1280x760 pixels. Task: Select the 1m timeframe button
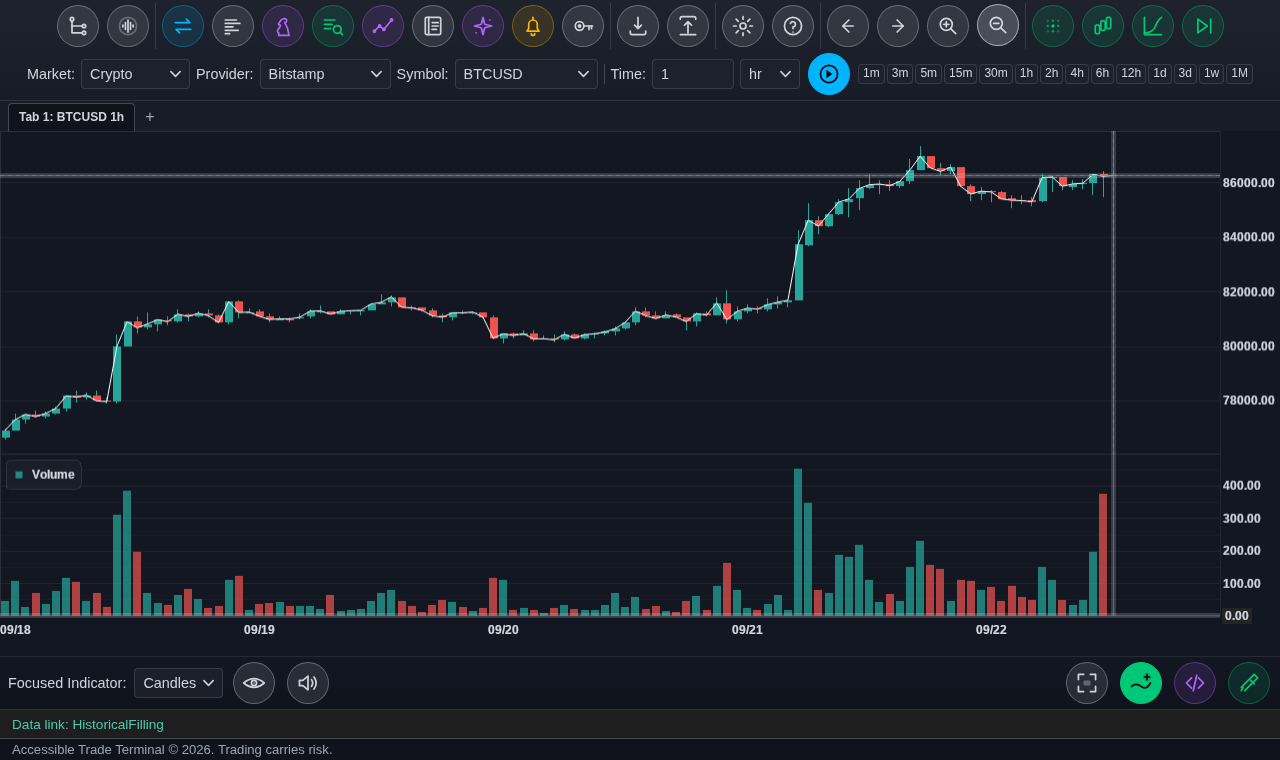tap(871, 73)
